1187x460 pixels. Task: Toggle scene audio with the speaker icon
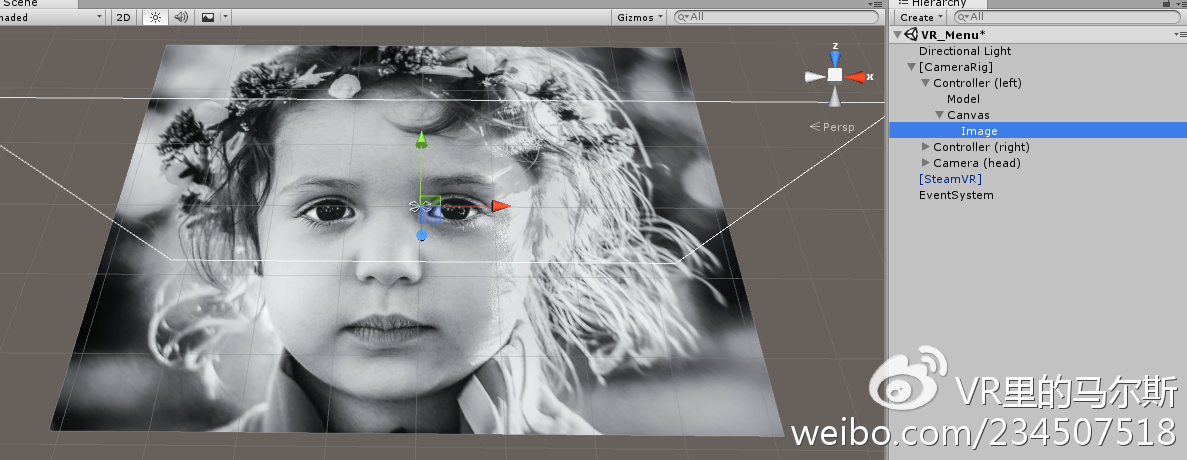click(181, 17)
